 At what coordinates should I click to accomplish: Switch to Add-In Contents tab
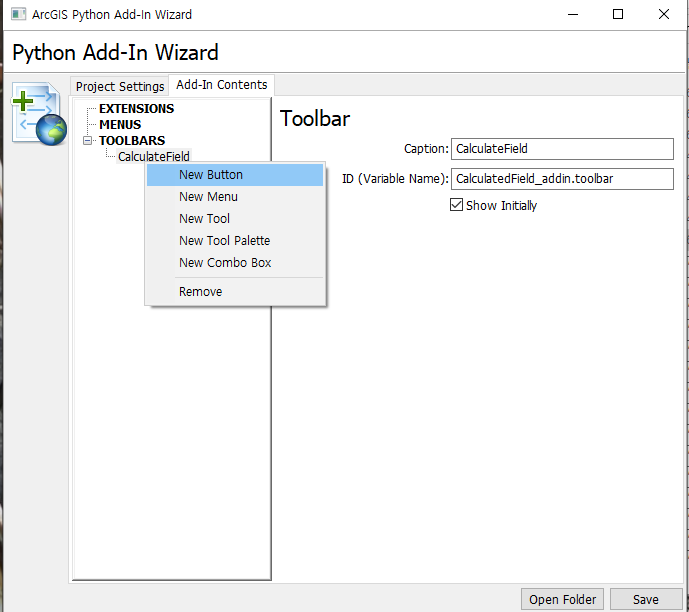point(221,84)
